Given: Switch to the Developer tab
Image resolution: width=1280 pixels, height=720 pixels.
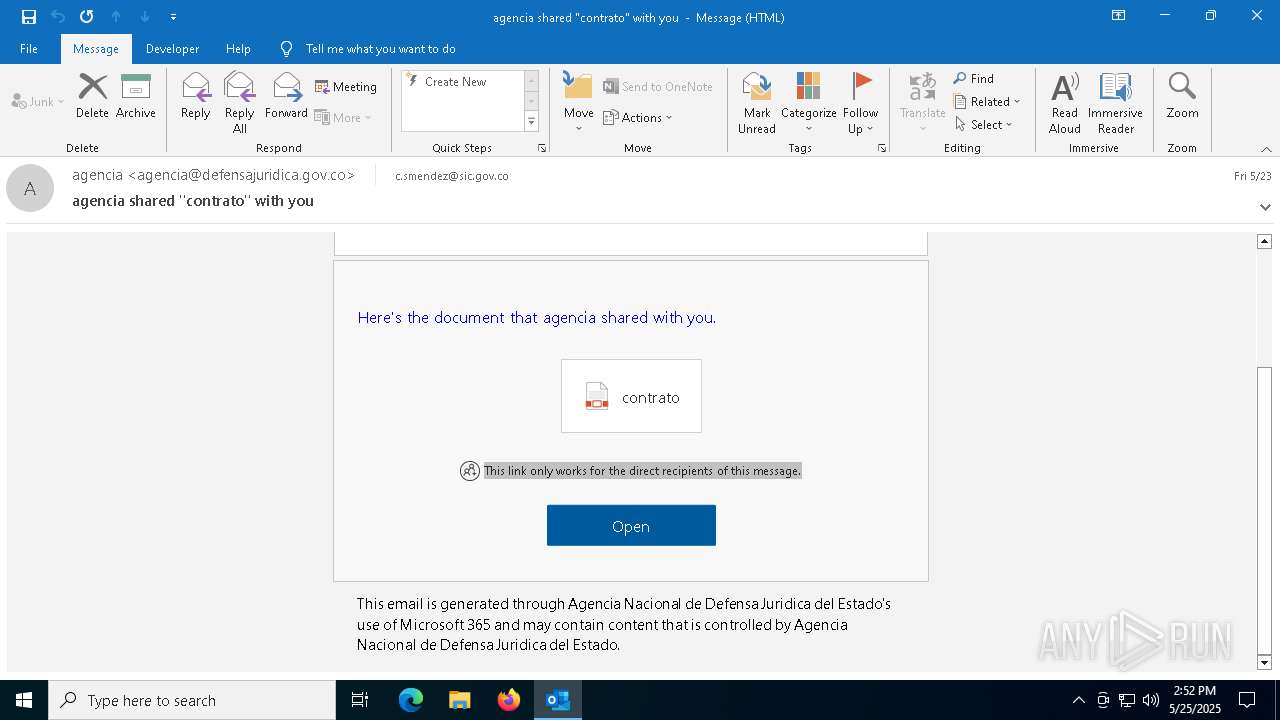Looking at the screenshot, I should pos(172,49).
